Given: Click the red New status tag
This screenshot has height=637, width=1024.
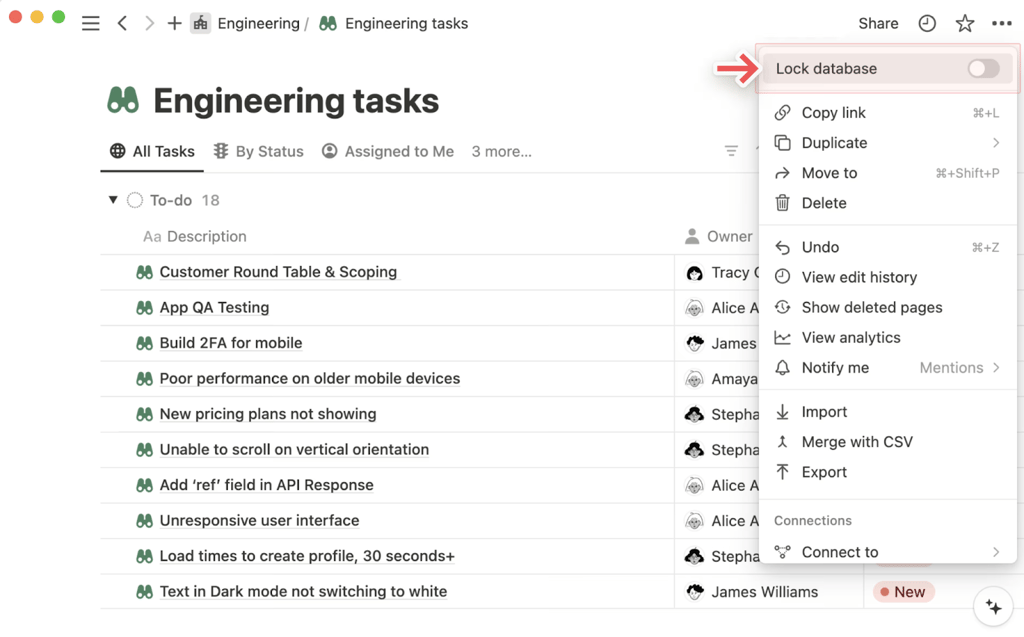Looking at the screenshot, I should point(903,591).
